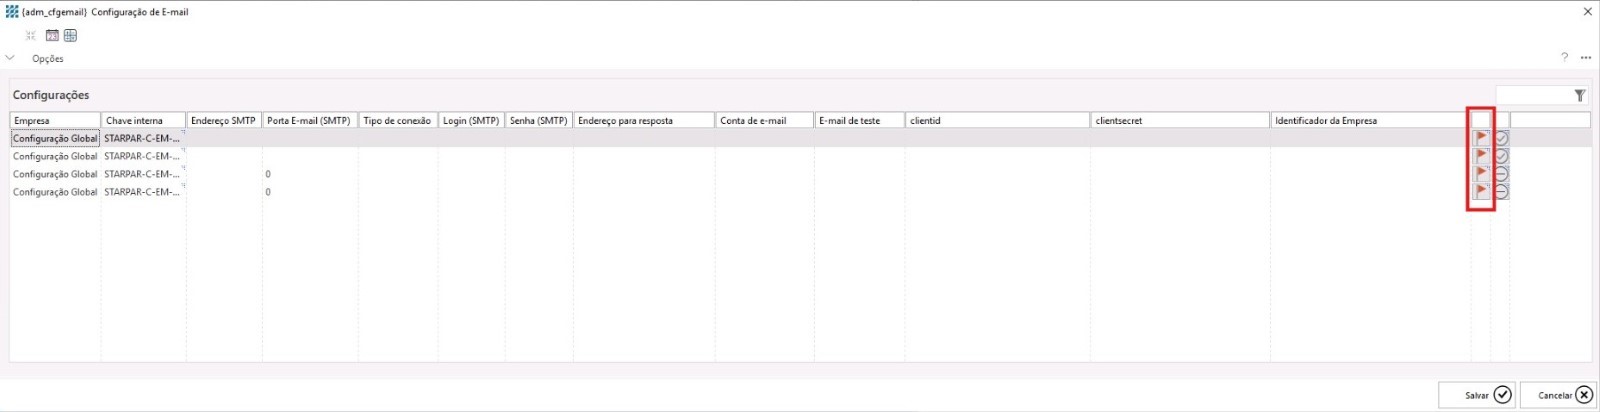This screenshot has width=1600, height=412.
Task: Select the second row's Configuração Global cell
Action: 55,156
